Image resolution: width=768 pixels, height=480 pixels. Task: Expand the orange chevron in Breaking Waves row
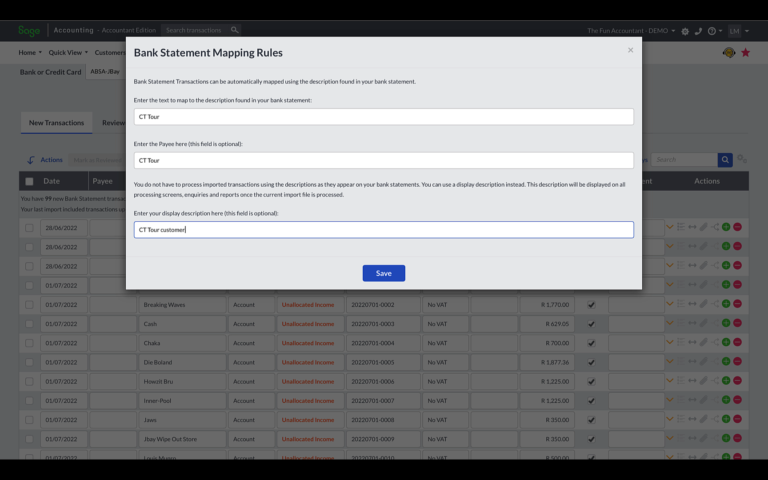670,304
